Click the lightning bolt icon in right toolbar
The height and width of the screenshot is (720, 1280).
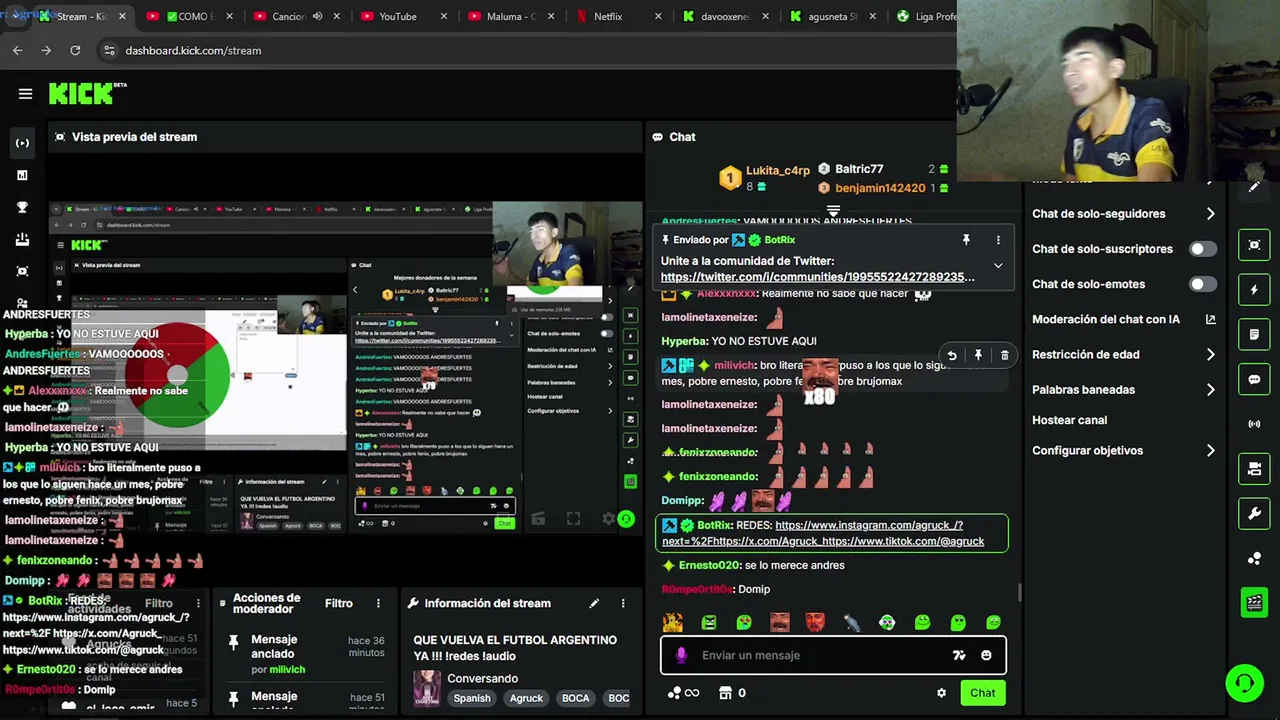[x=1254, y=290]
